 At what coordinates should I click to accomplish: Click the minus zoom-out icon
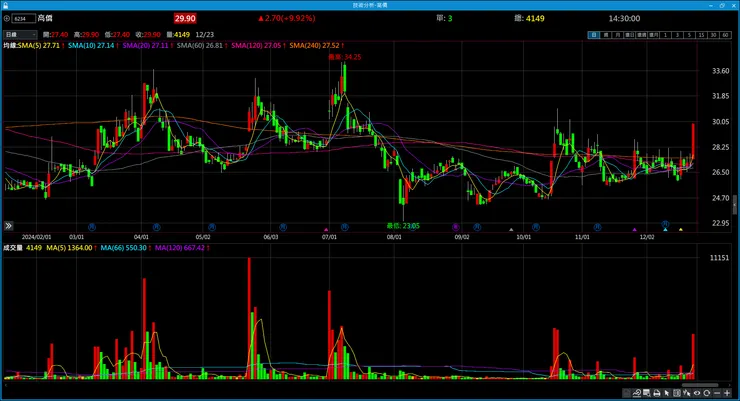717,393
